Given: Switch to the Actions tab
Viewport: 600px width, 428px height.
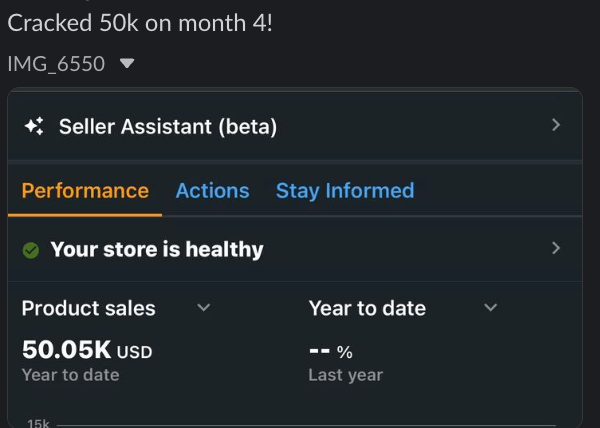Looking at the screenshot, I should pos(212,191).
